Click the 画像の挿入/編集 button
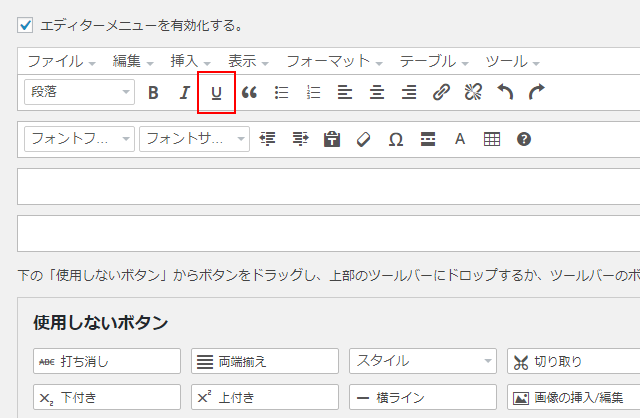 [x=573, y=397]
